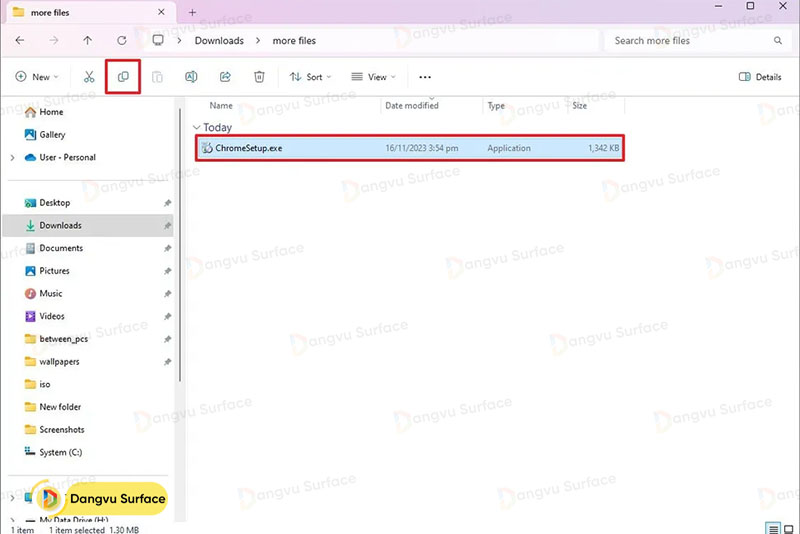Click chevron between Downloads and more files

(258, 40)
